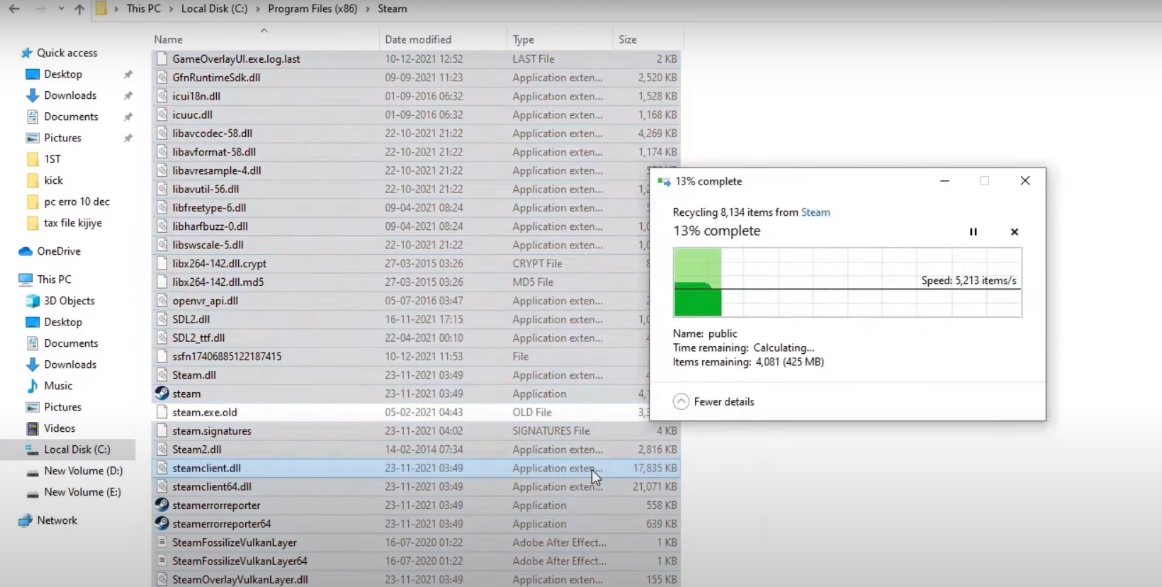Open Documents under This PC
Screen dimensions: 1162x587
(70, 343)
